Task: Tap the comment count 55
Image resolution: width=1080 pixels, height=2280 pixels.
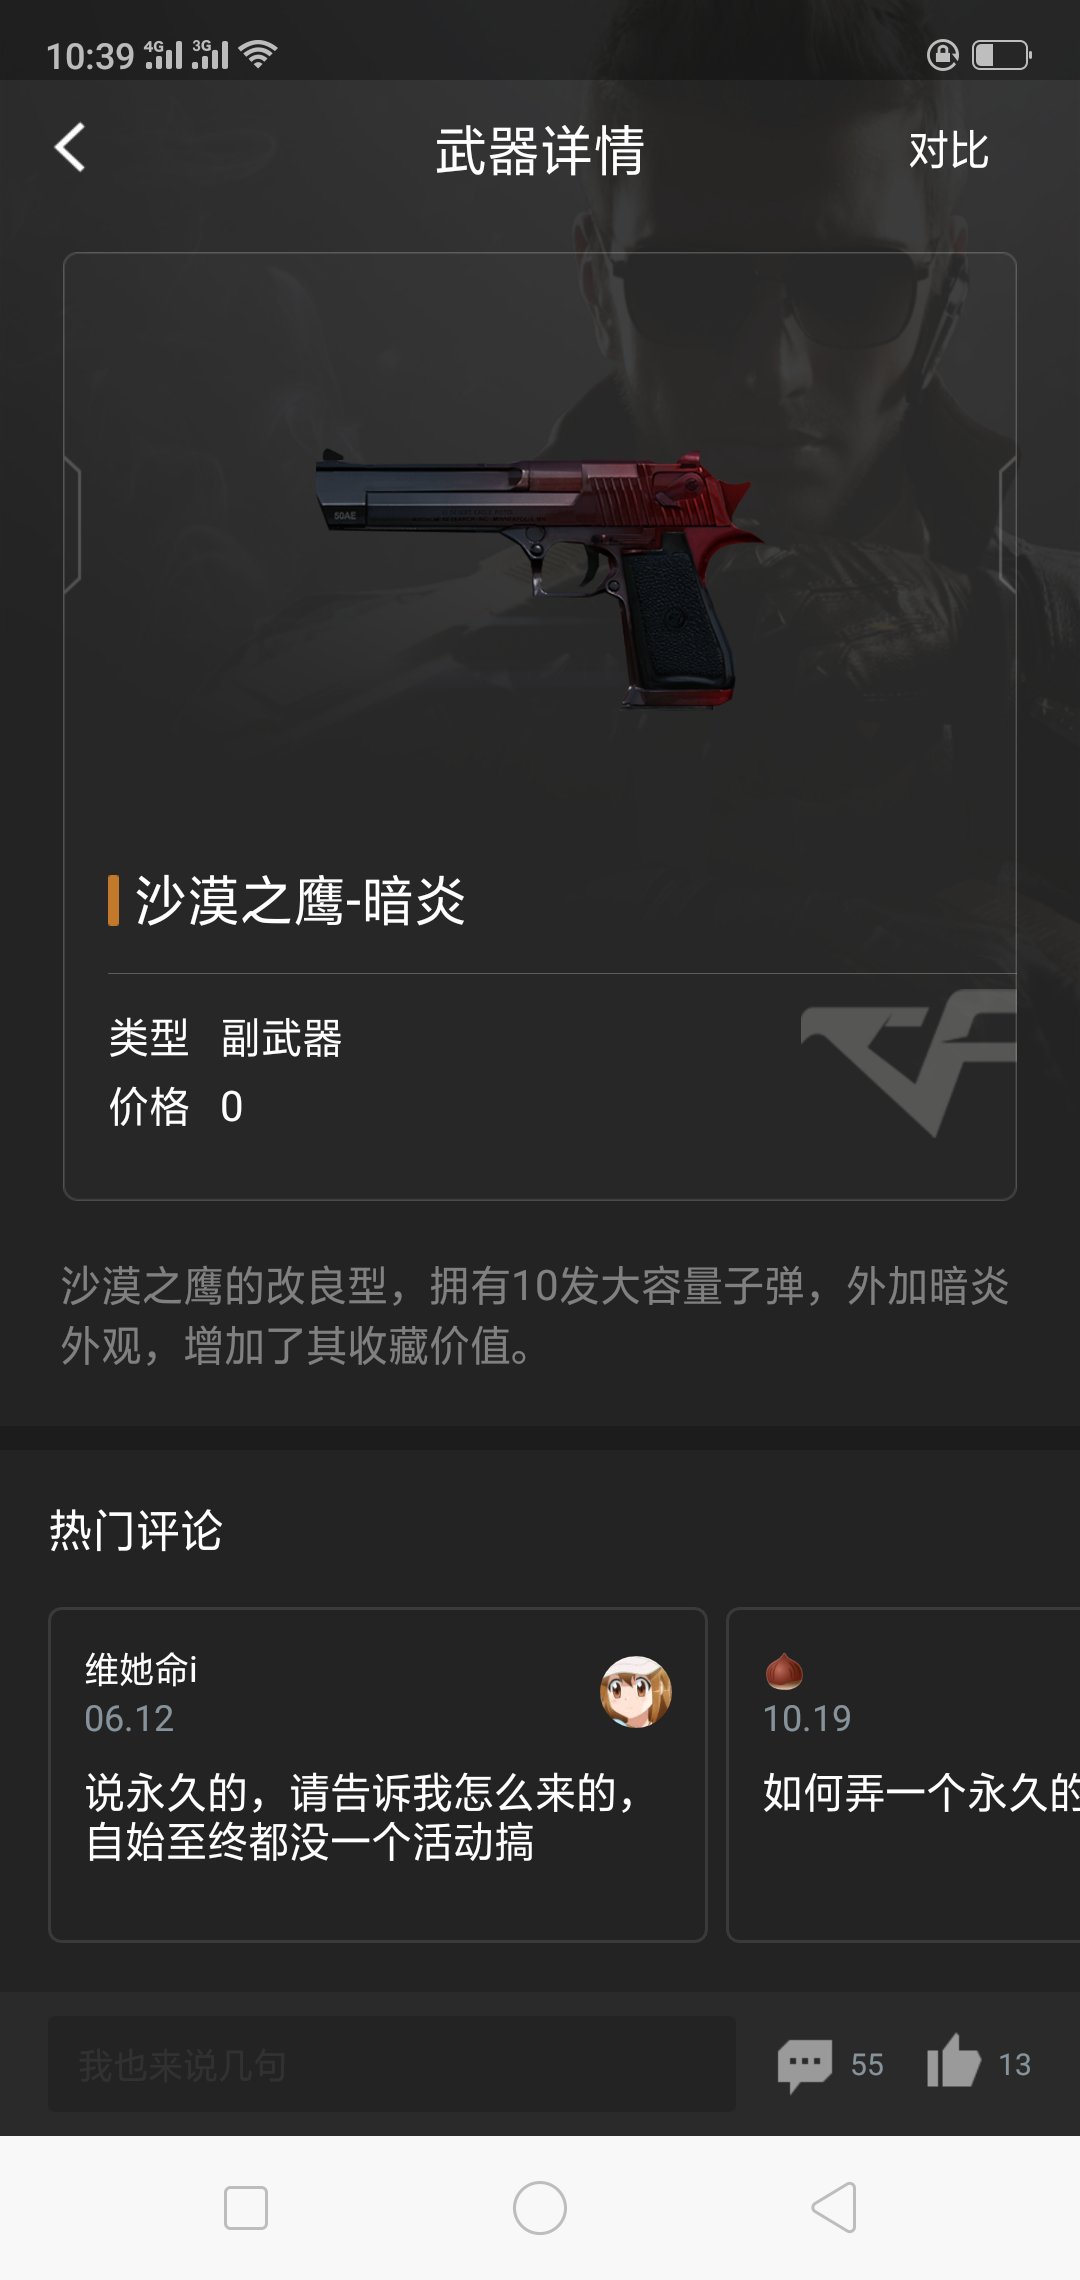Action: [x=867, y=2065]
